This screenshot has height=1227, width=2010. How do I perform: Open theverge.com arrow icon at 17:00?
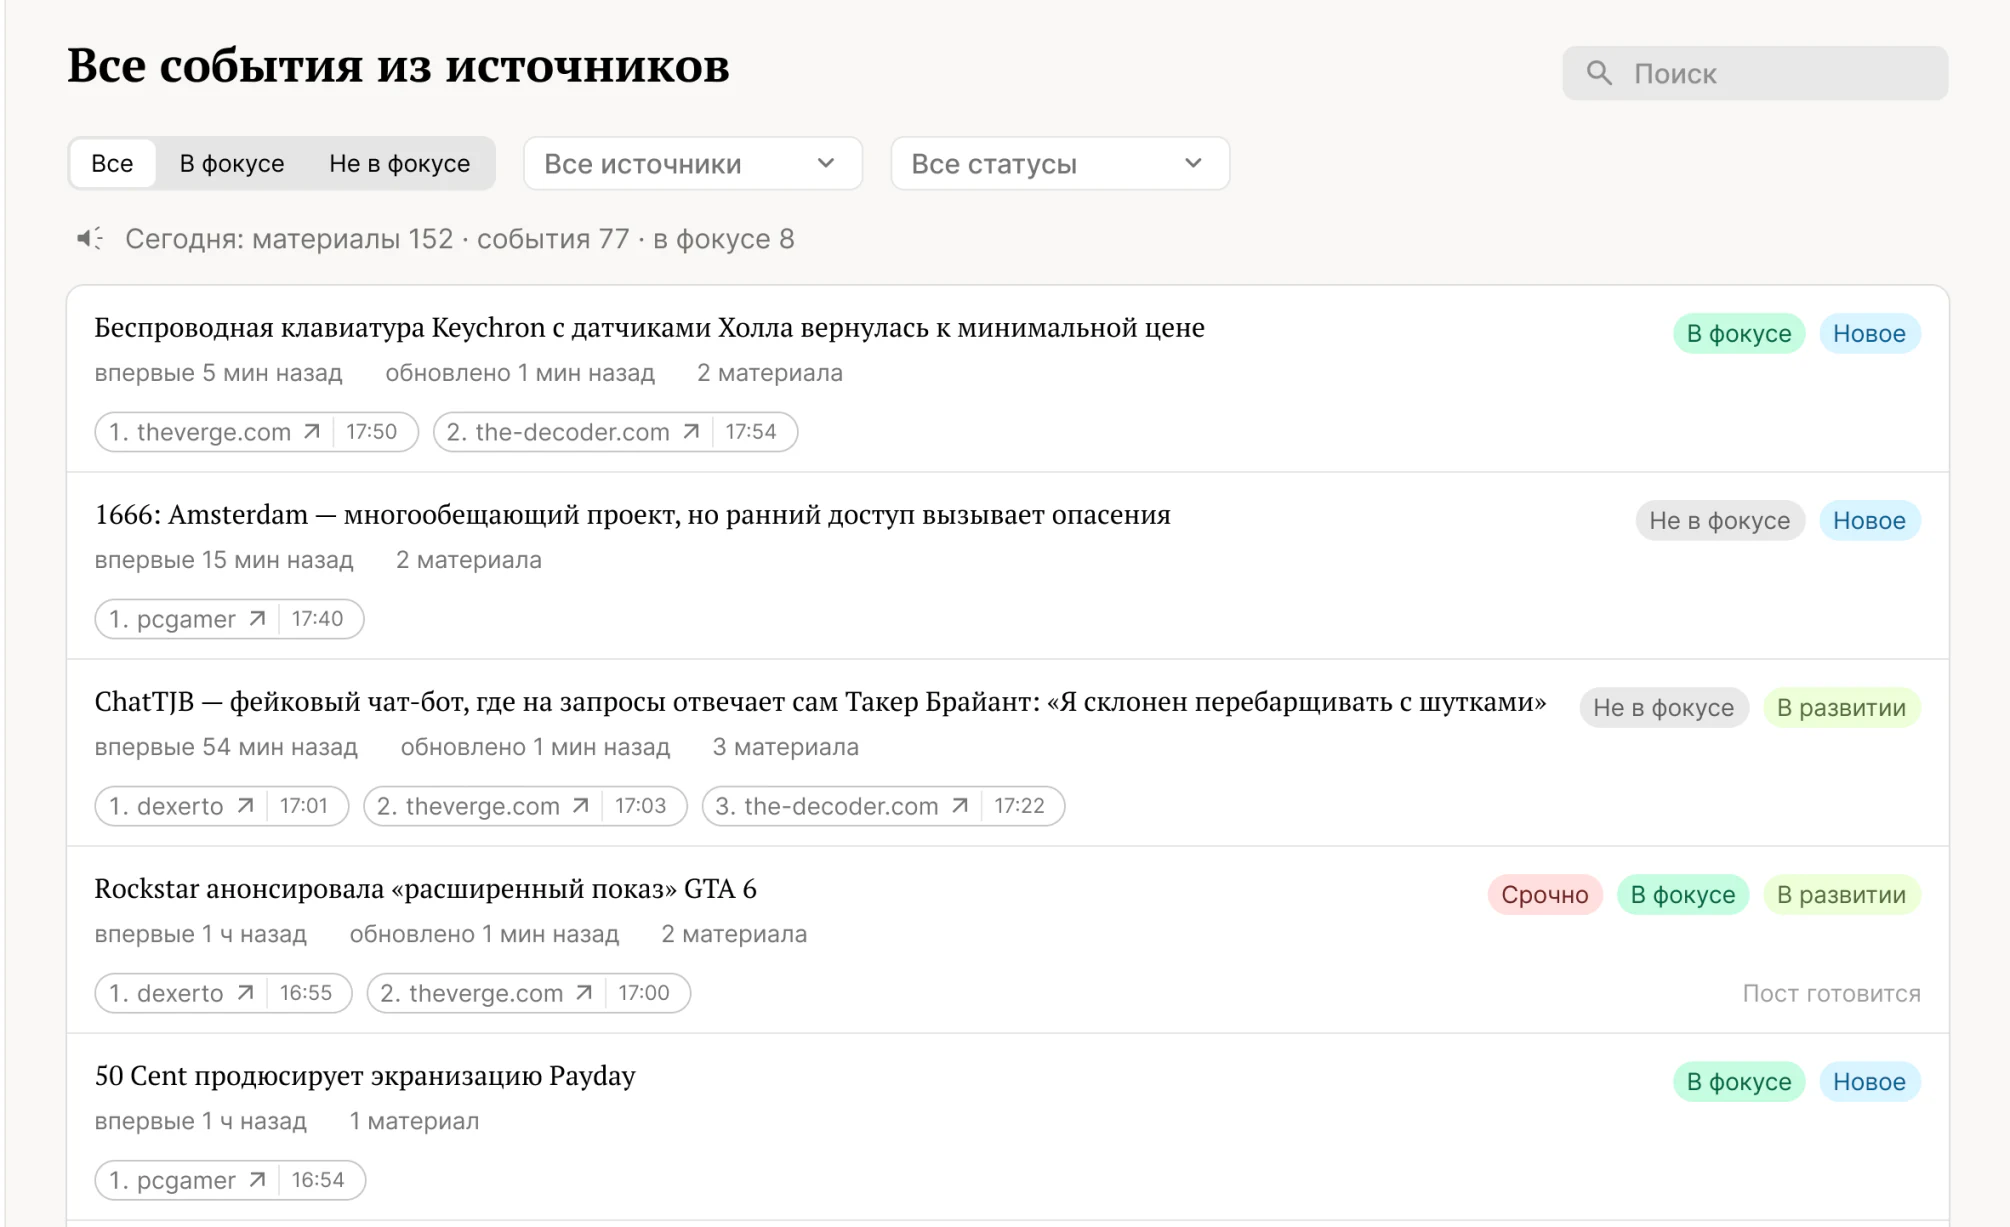point(584,992)
